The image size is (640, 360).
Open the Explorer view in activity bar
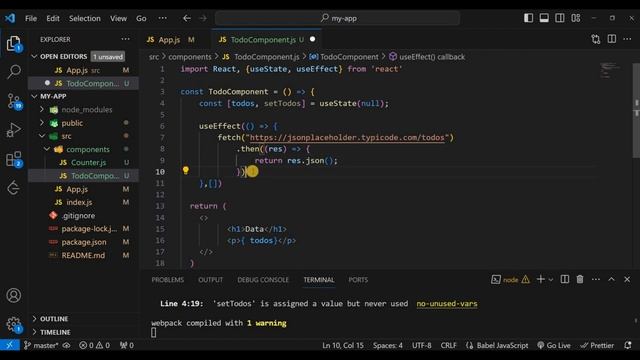click(13, 43)
